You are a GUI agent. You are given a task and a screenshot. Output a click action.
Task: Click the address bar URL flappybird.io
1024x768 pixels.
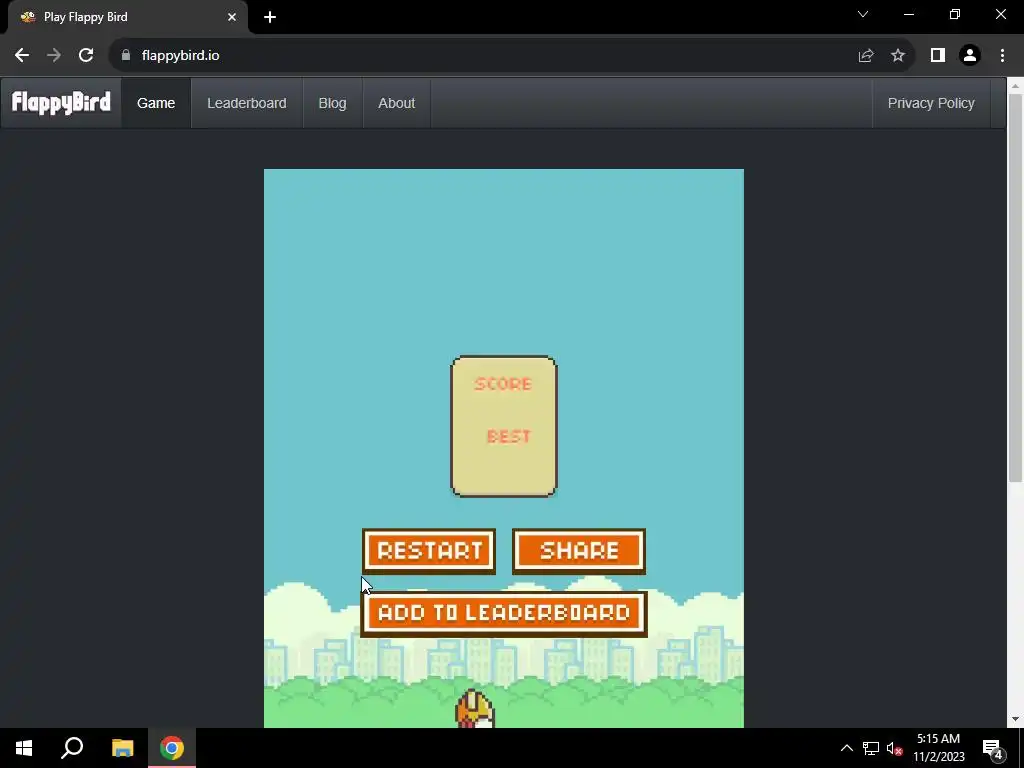tap(180, 56)
